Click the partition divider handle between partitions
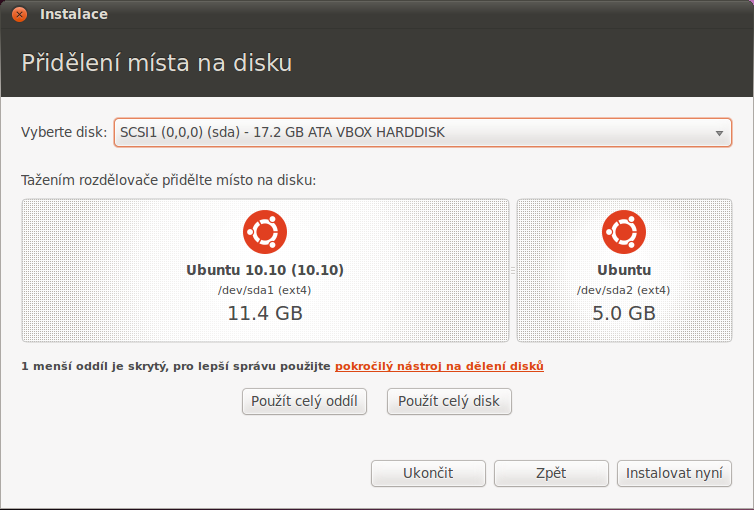This screenshot has height=510, width=754. pos(513,271)
